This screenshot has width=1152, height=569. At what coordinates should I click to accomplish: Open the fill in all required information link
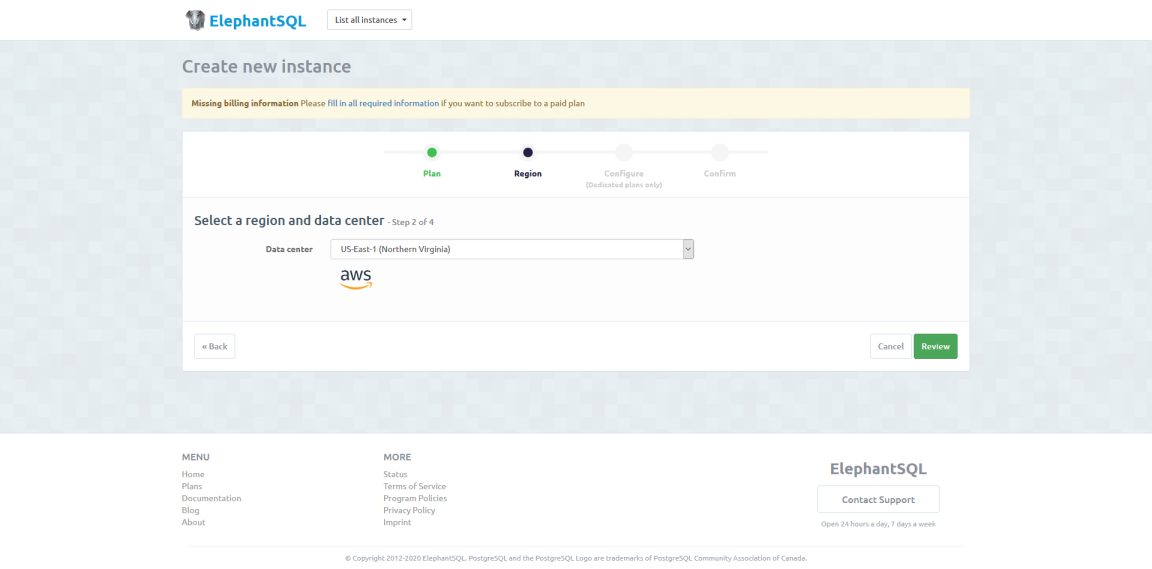click(384, 104)
